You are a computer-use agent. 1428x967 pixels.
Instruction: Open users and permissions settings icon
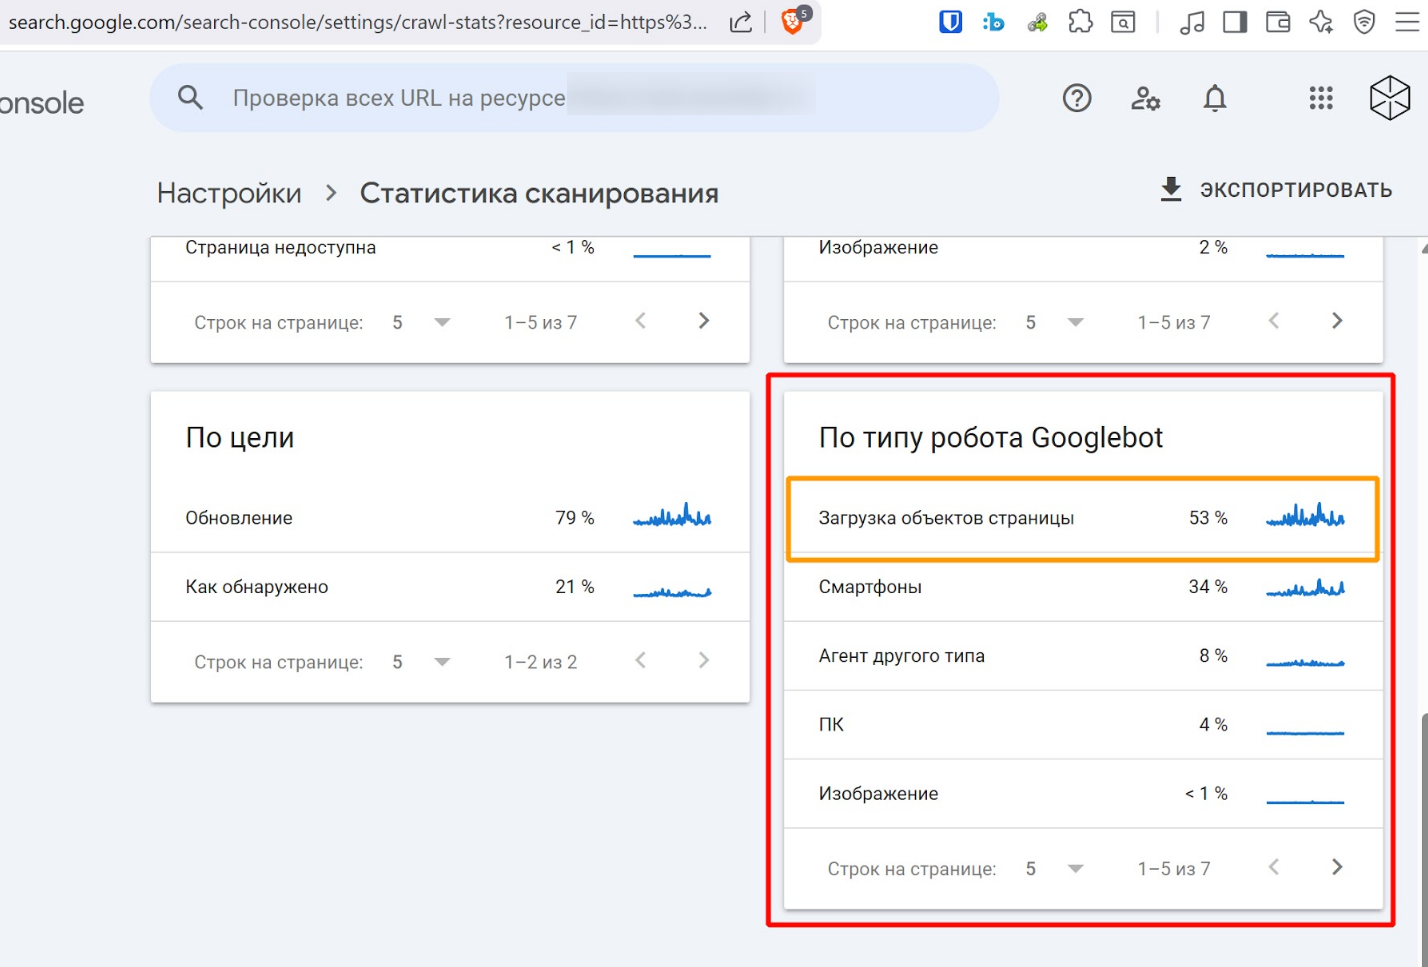(x=1145, y=98)
